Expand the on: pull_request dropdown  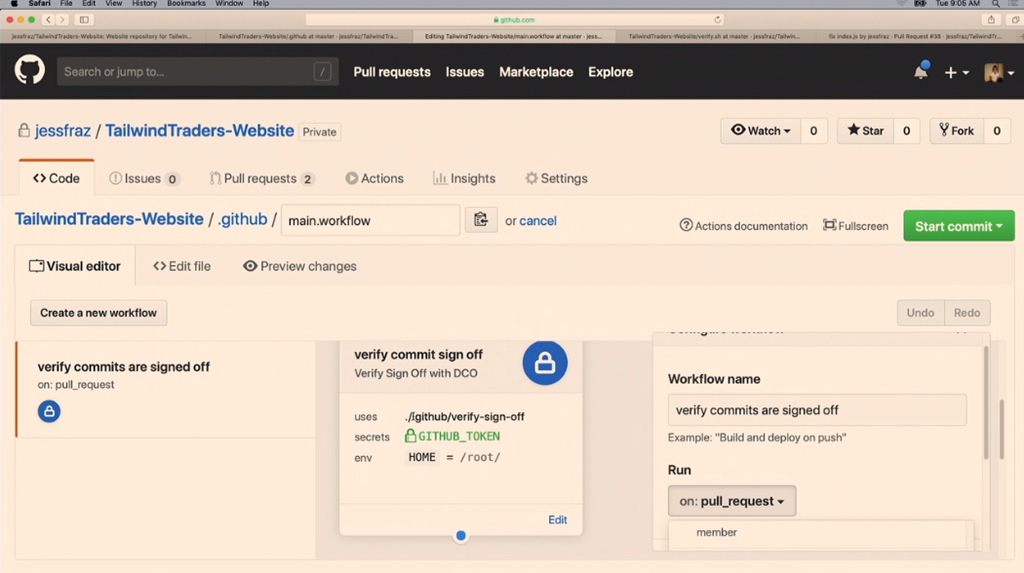click(731, 501)
